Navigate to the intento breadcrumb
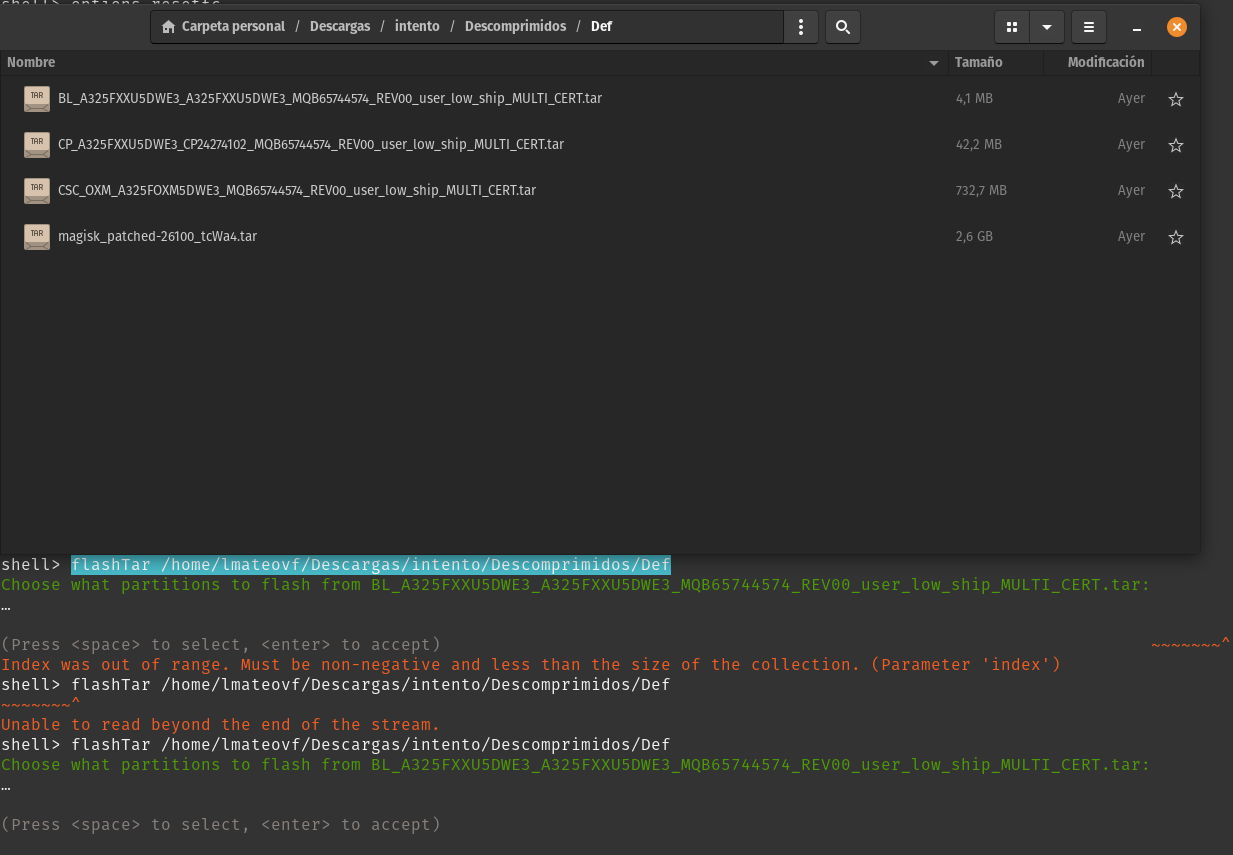The width and height of the screenshot is (1233, 855). coord(417,27)
